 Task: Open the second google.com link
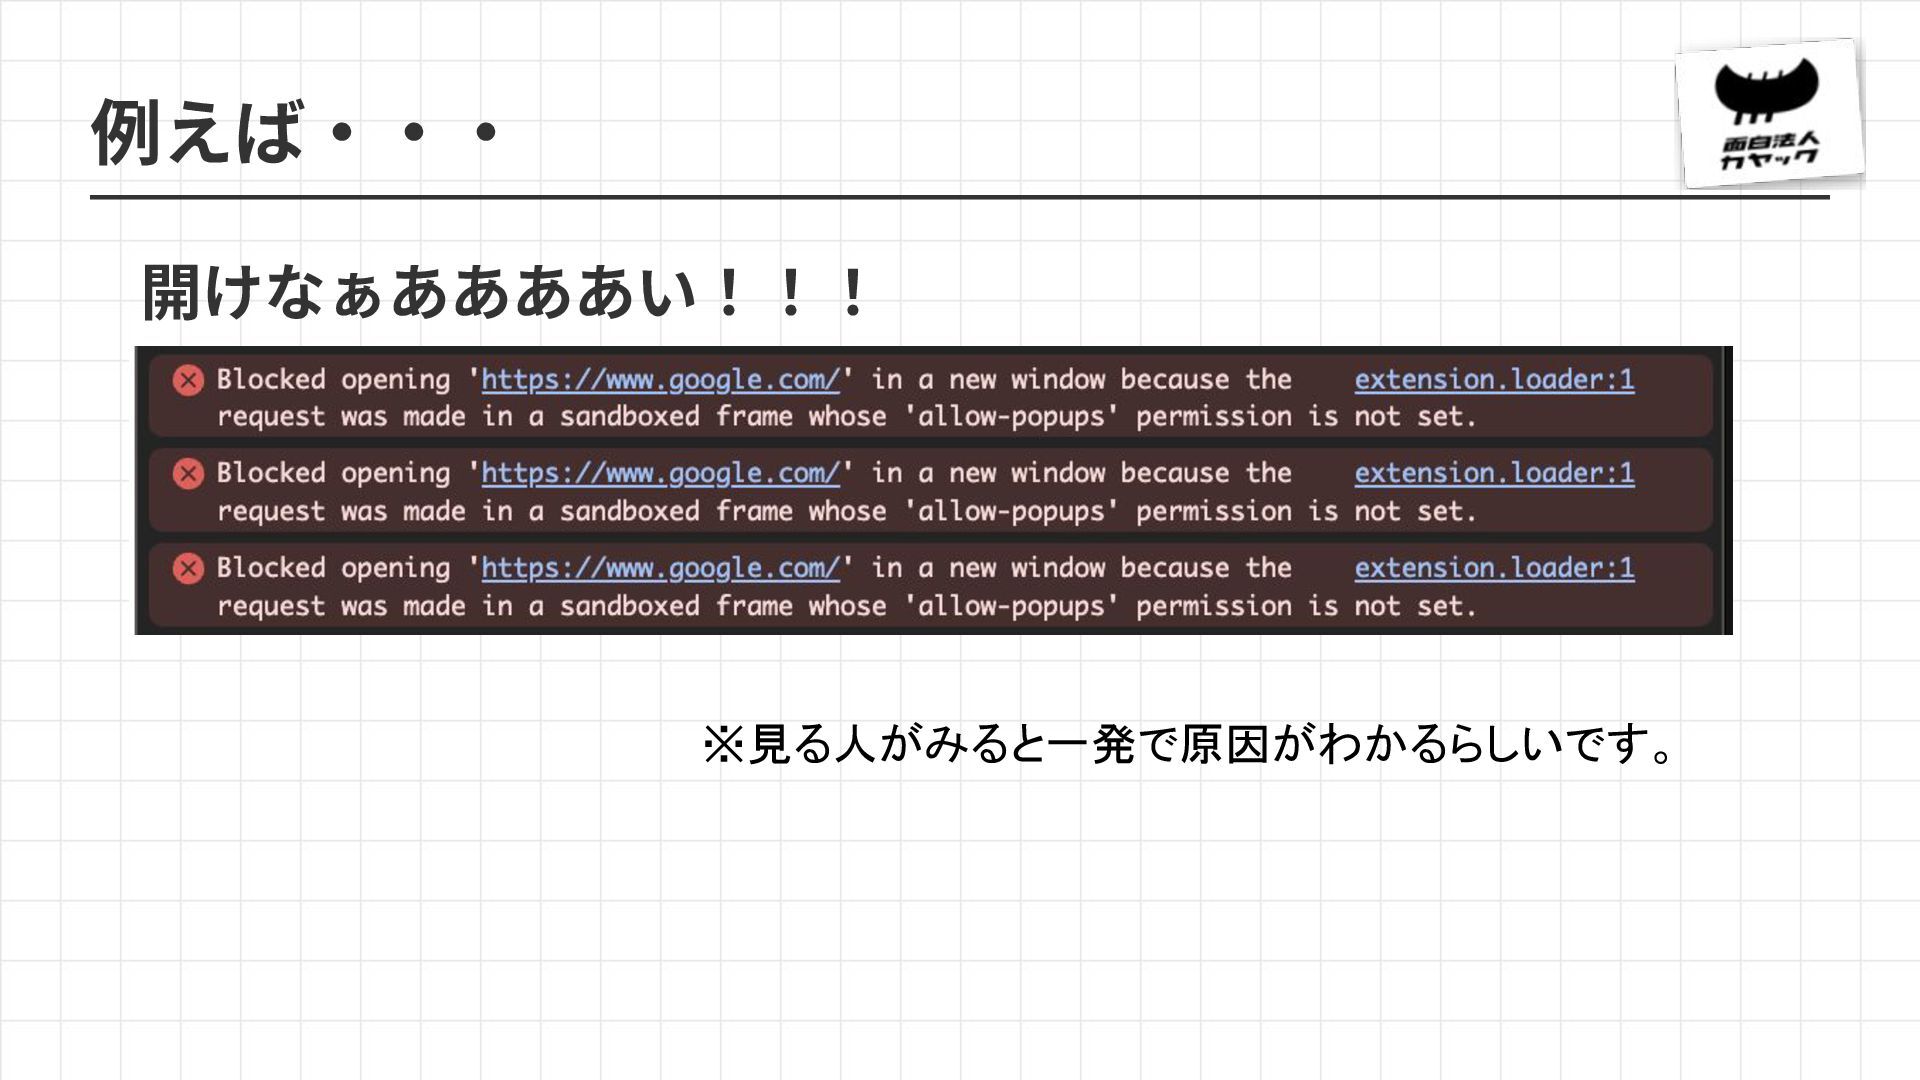click(x=660, y=473)
